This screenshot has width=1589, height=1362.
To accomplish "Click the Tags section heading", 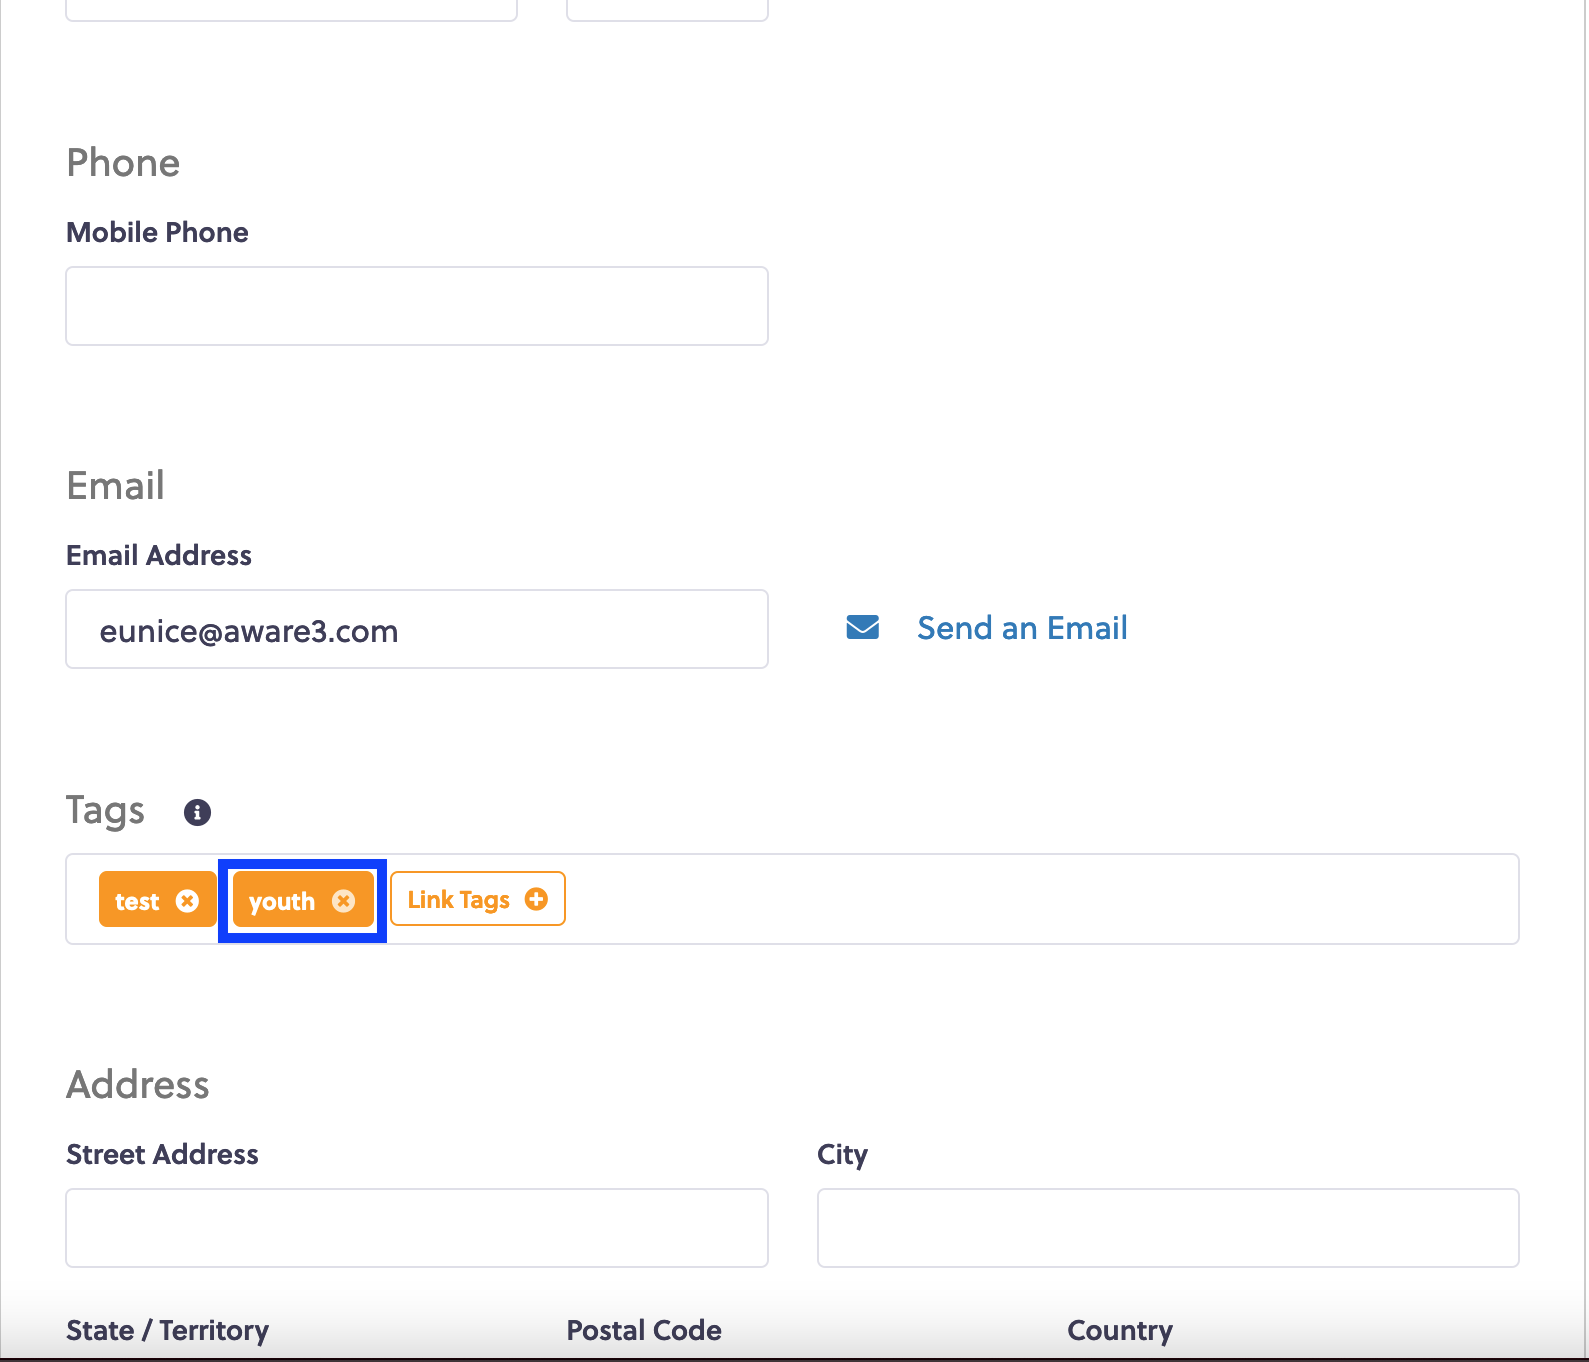I will (x=105, y=810).
